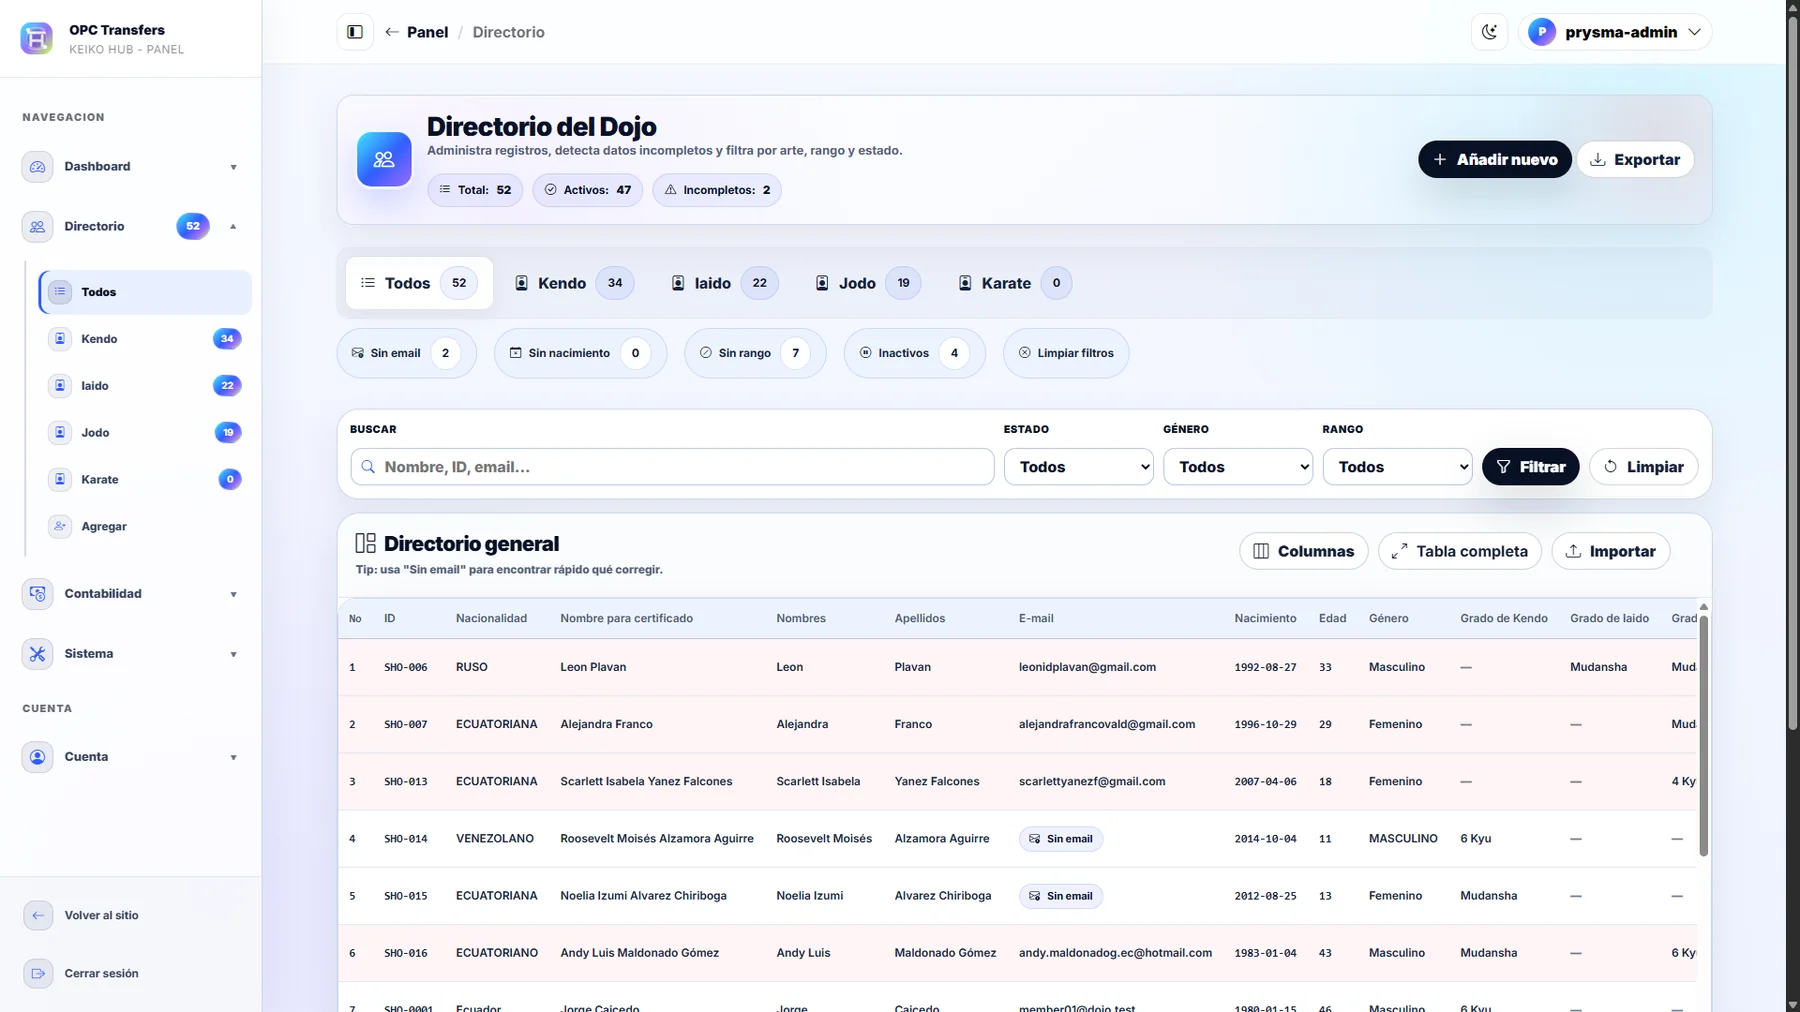Toggle the sidebar collapse icon
The width and height of the screenshot is (1800, 1012).
click(355, 32)
